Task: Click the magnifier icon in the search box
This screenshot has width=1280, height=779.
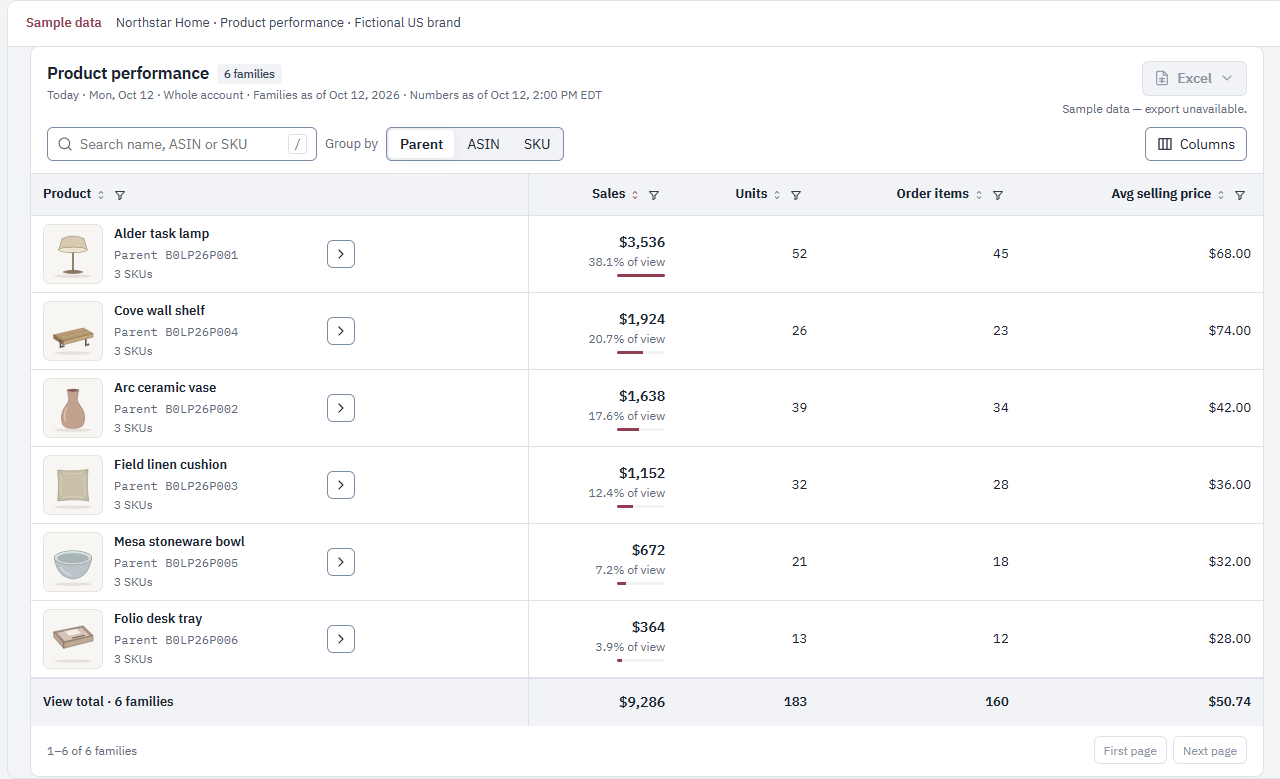Action: coord(65,144)
